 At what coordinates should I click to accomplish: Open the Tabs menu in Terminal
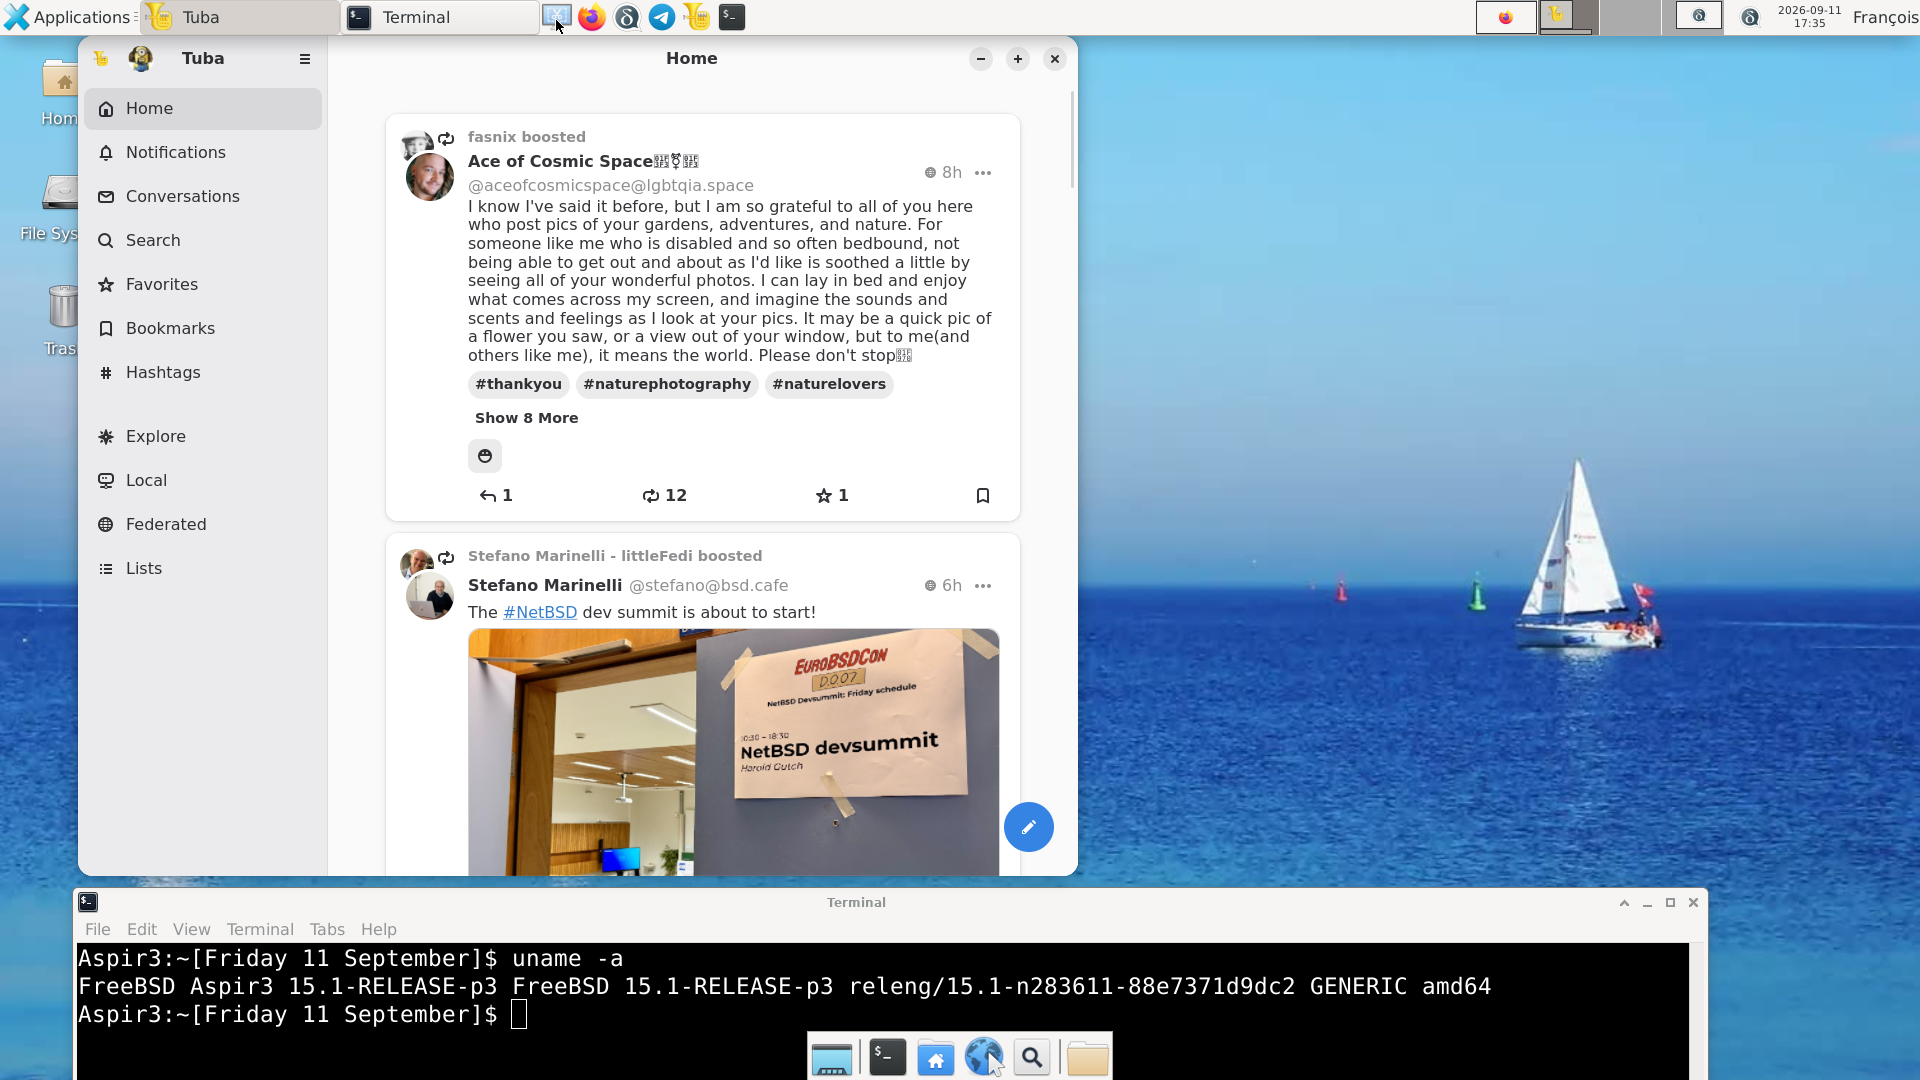point(327,929)
